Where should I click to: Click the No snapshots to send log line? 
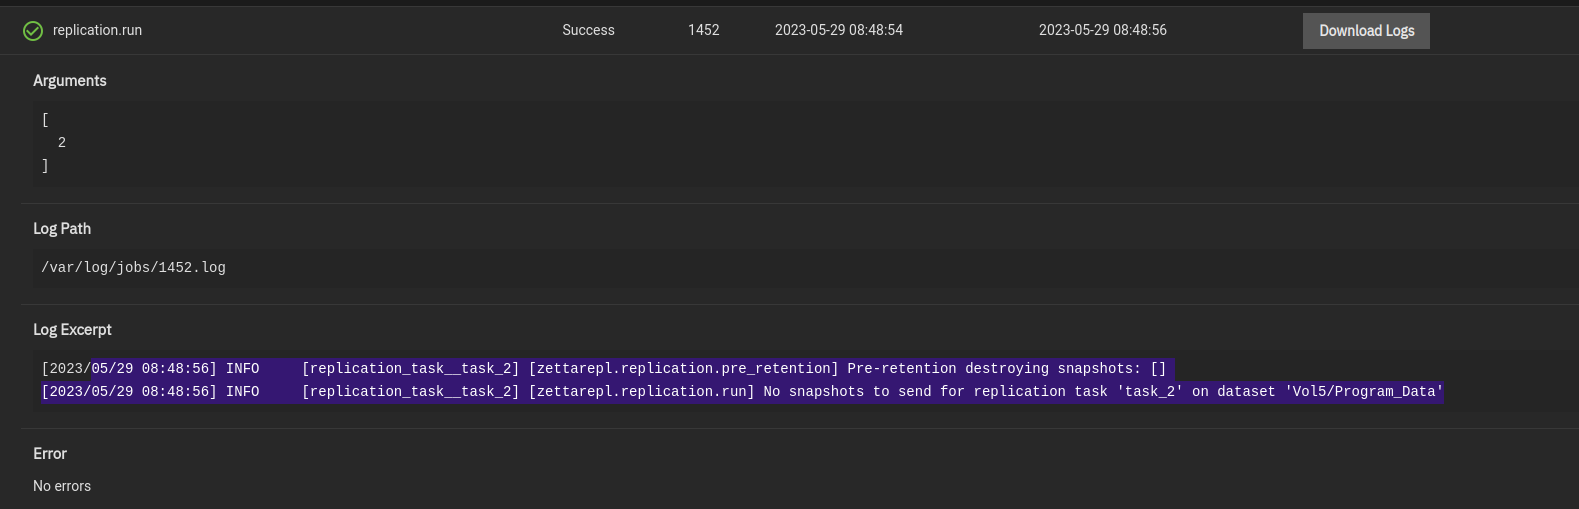click(742, 392)
